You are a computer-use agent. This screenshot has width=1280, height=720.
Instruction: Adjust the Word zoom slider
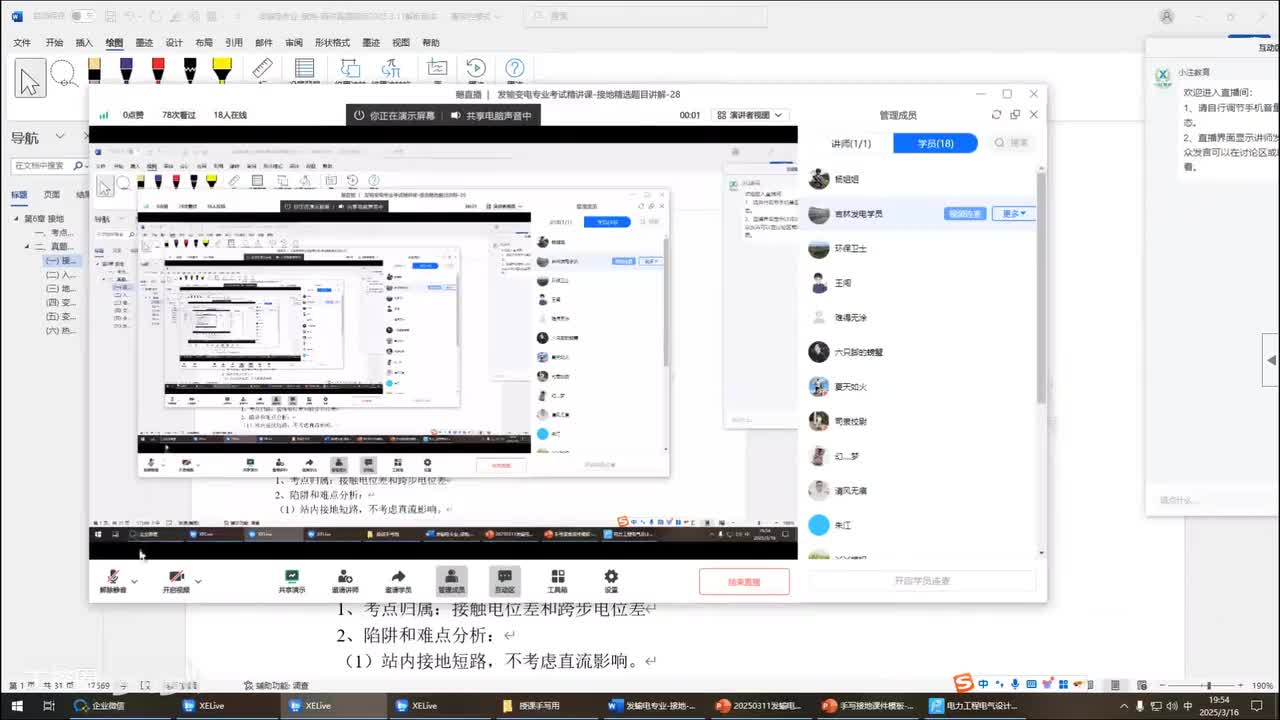1208,686
